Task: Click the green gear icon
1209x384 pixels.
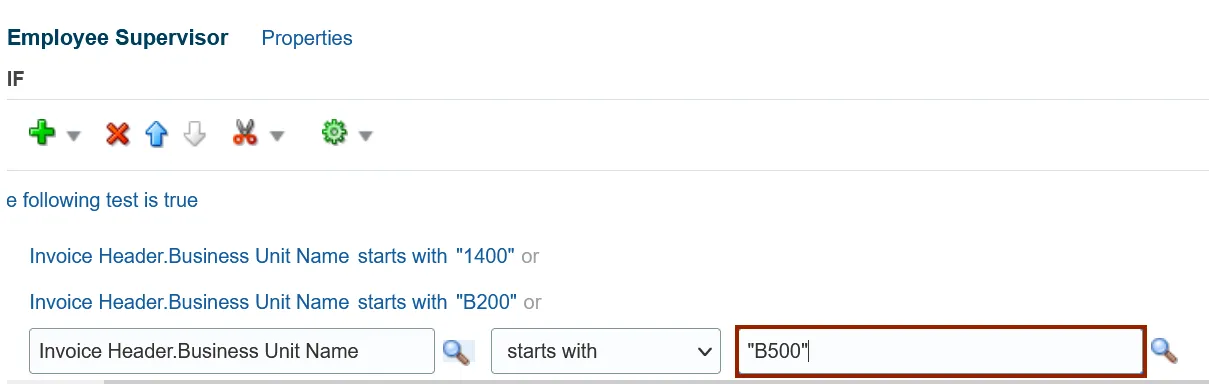Action: pyautogui.click(x=333, y=134)
